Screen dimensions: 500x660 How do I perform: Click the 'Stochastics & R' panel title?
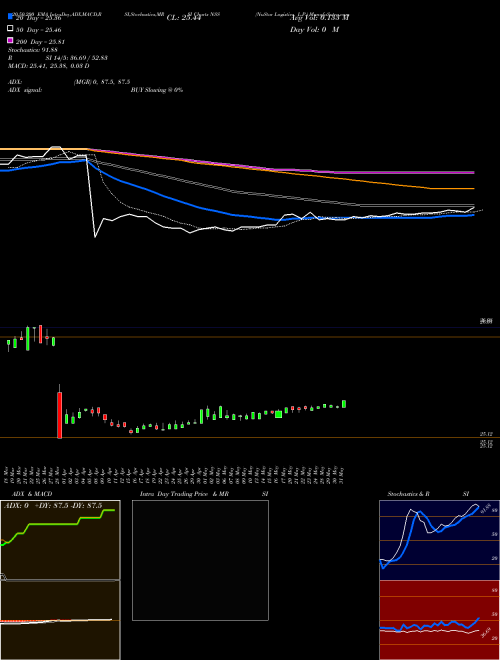coord(408,494)
